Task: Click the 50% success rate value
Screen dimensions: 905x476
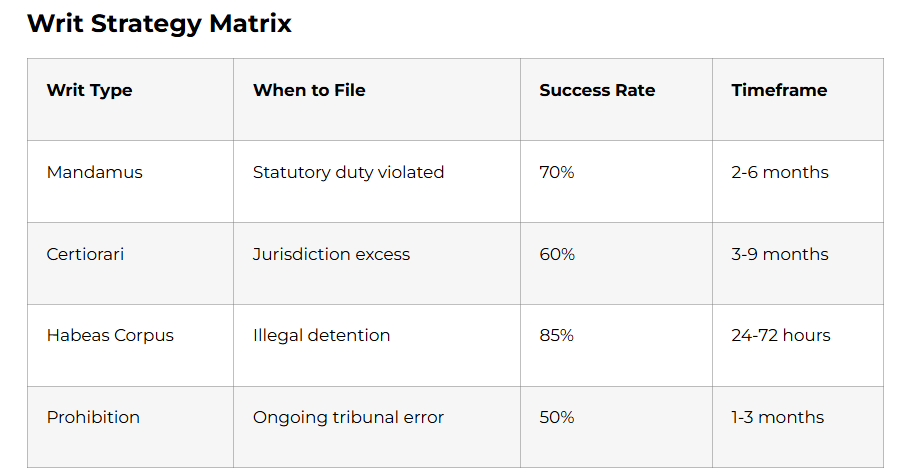Action: [557, 417]
